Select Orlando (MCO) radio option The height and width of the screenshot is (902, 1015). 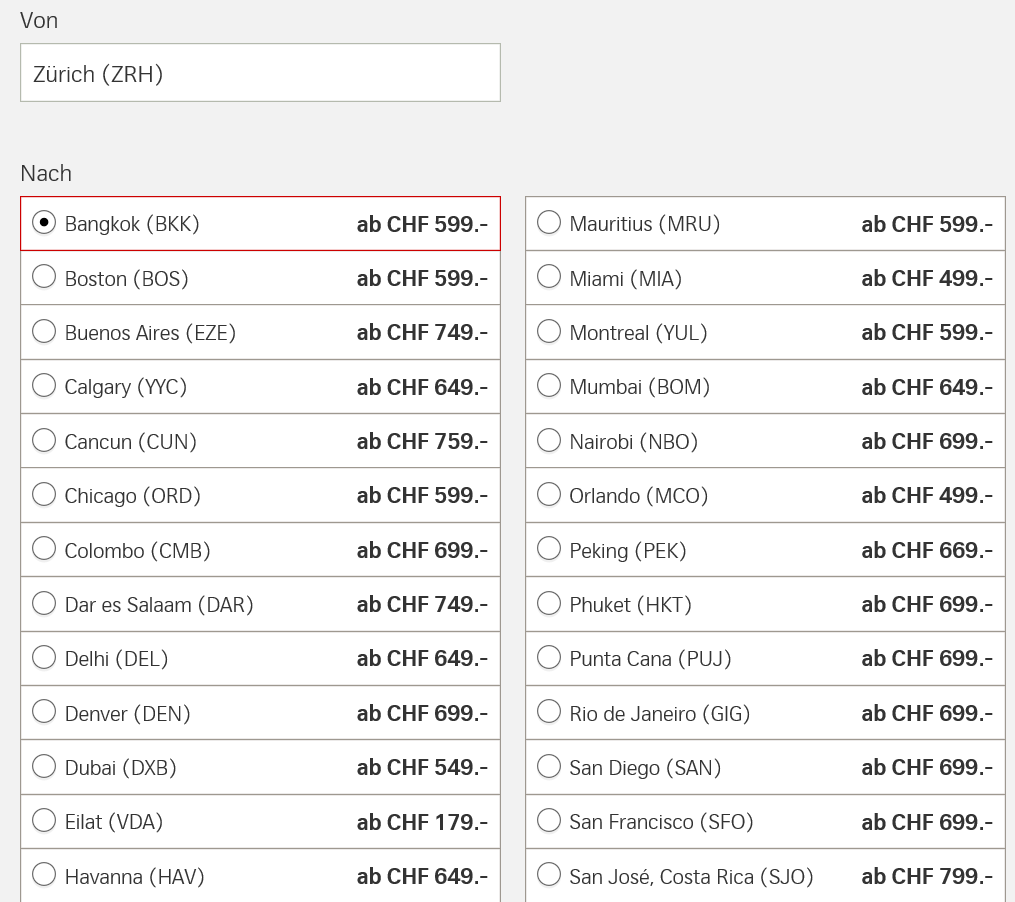coord(549,495)
